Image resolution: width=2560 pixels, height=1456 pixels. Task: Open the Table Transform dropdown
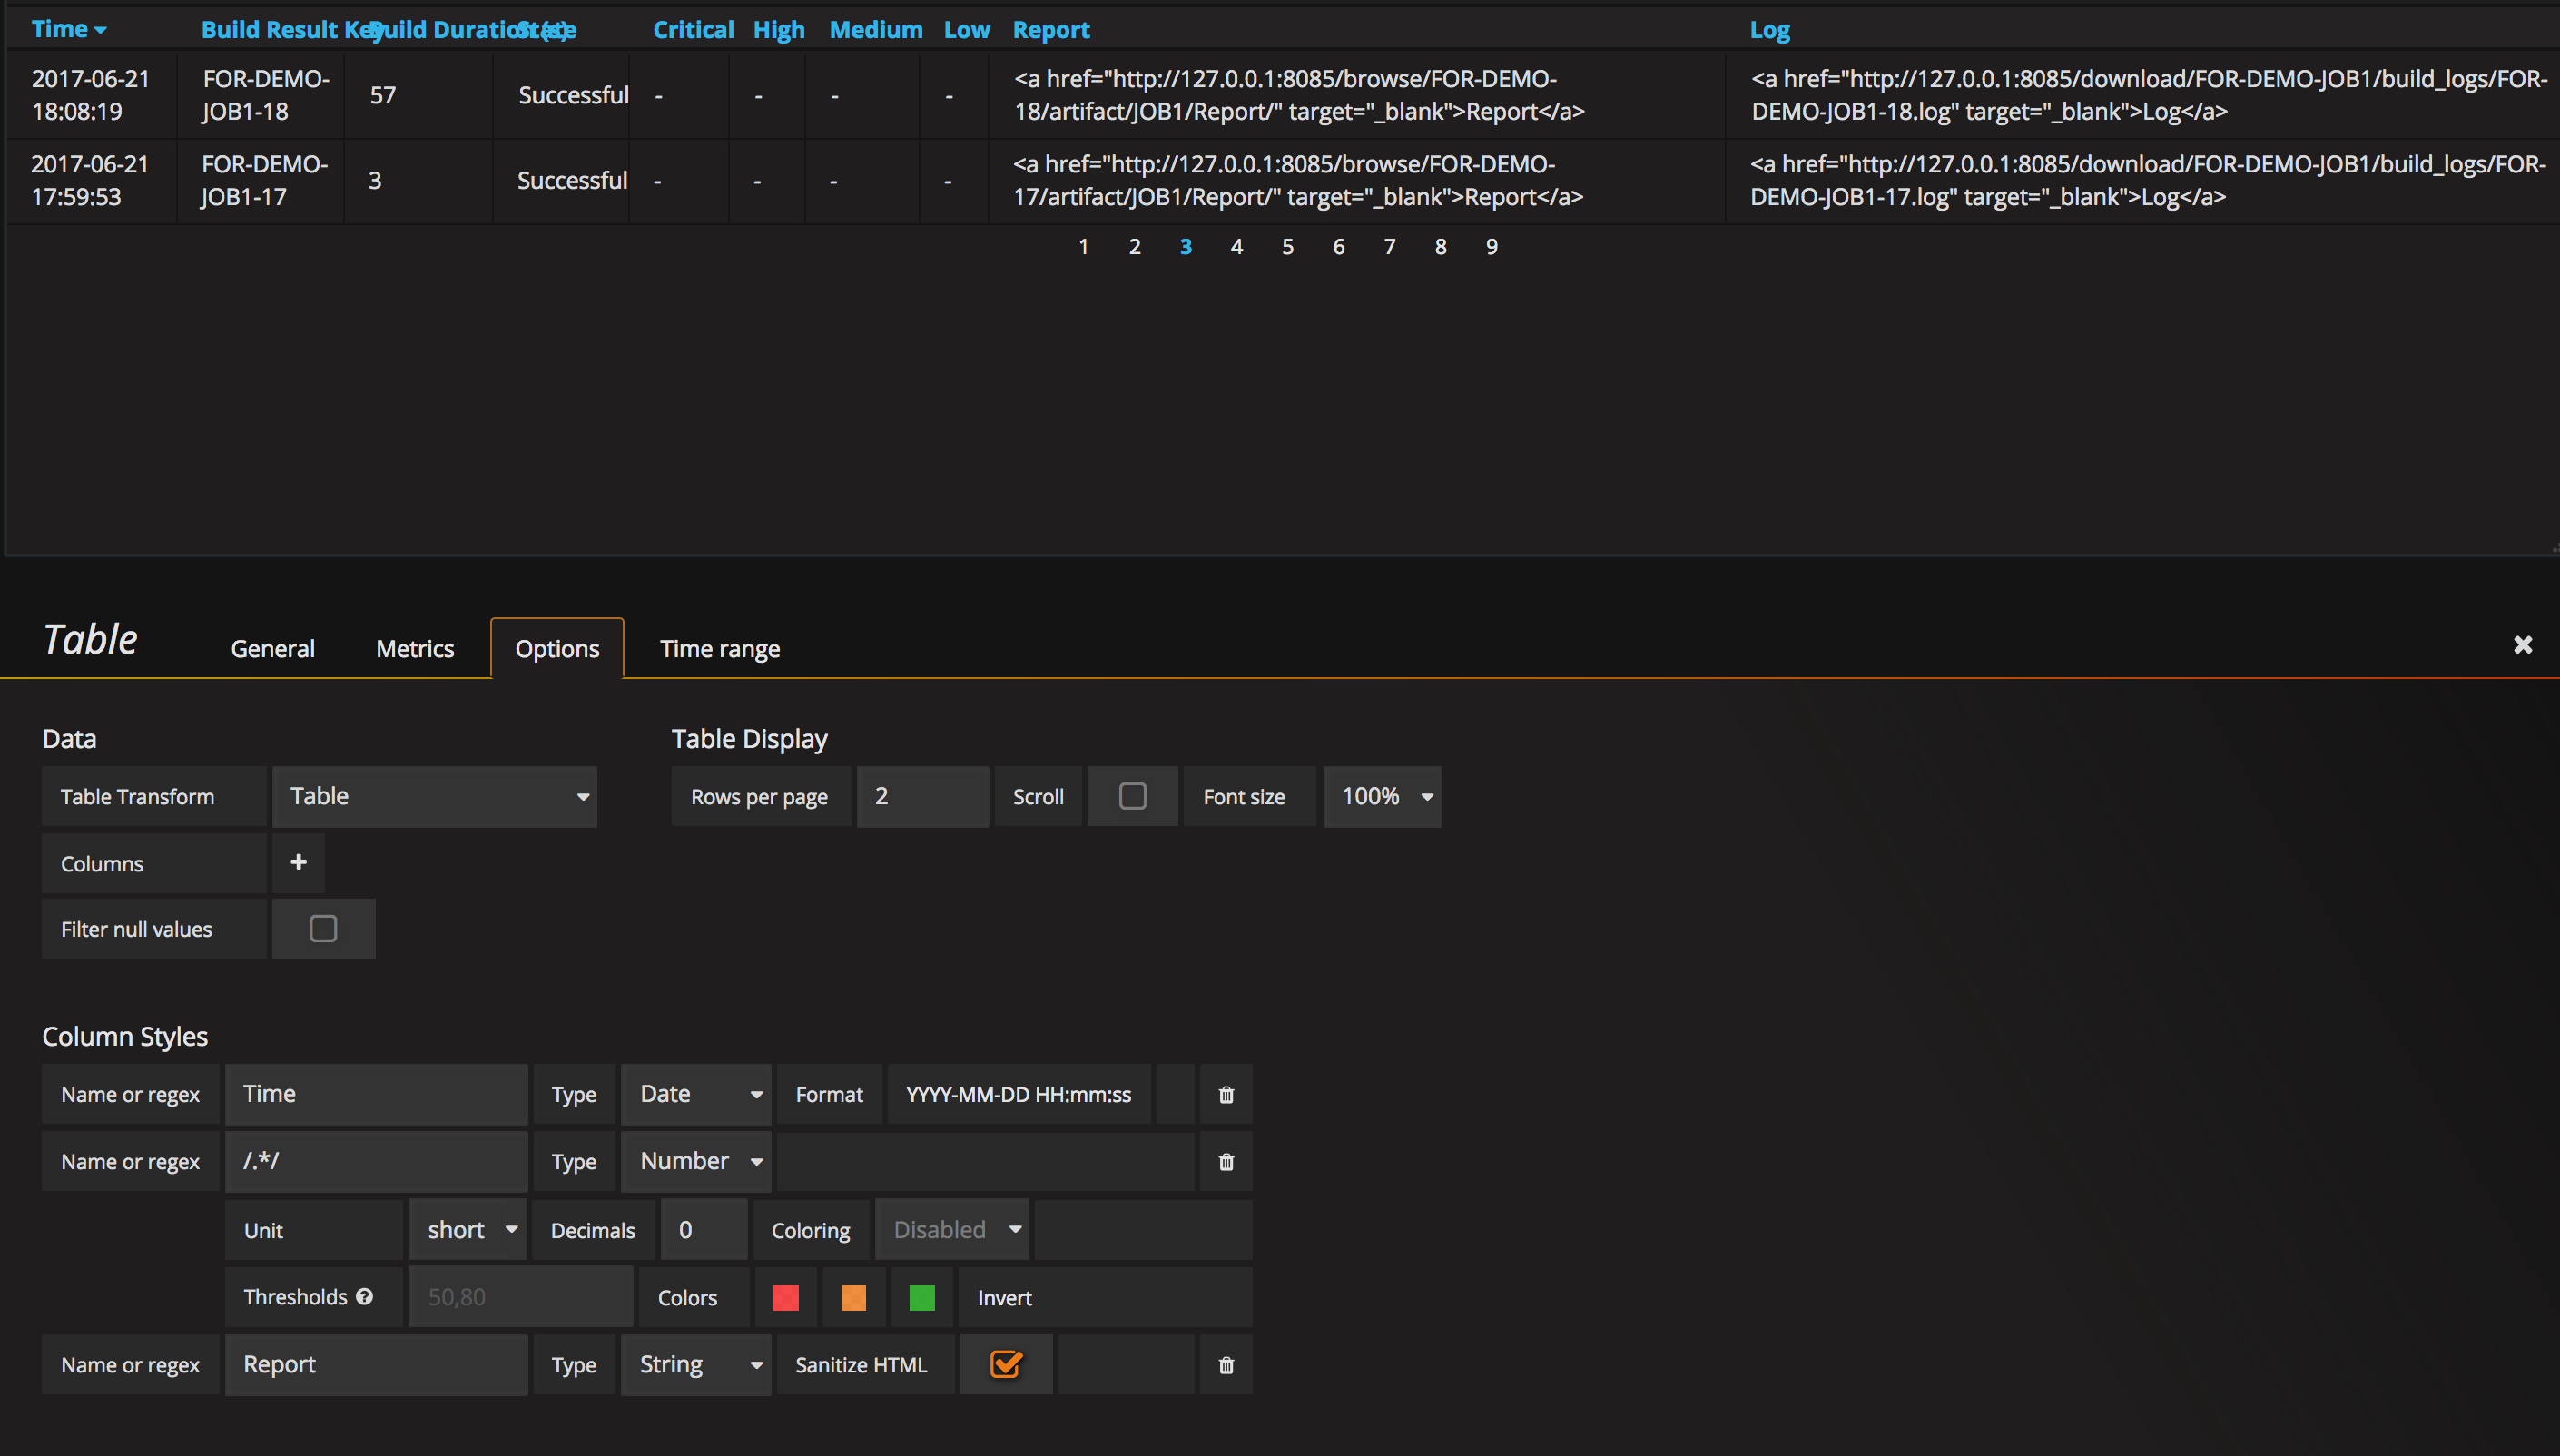click(x=435, y=796)
